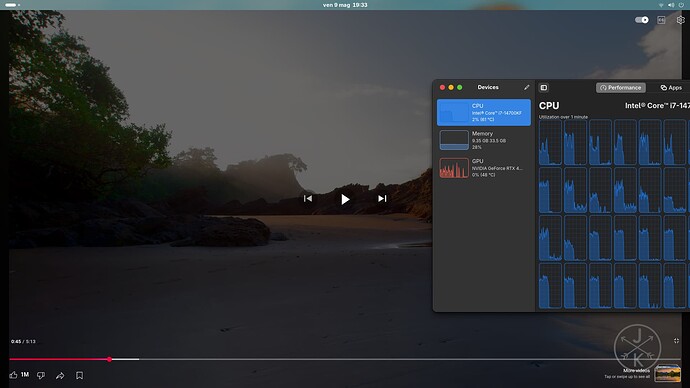This screenshot has height=388, width=690.
Task: Switch to the Apps tab
Action: (x=671, y=88)
